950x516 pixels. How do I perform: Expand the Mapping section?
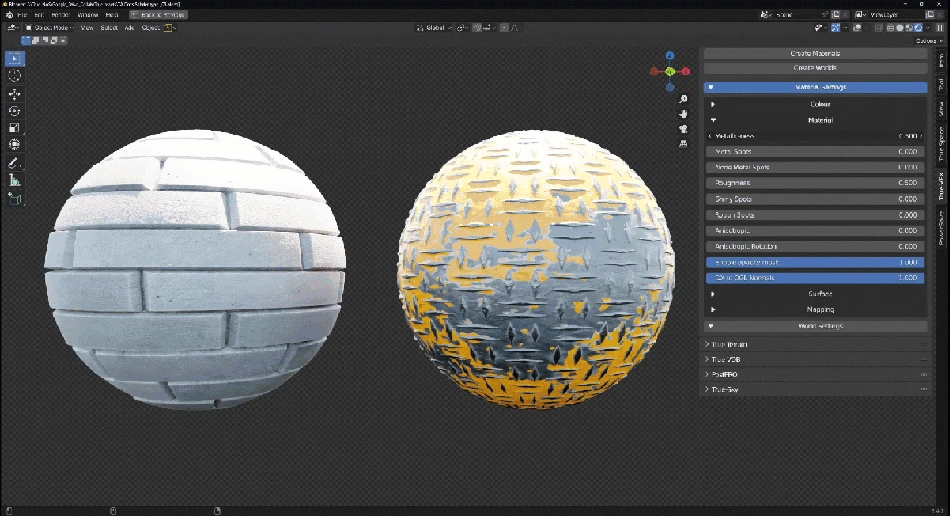point(815,309)
